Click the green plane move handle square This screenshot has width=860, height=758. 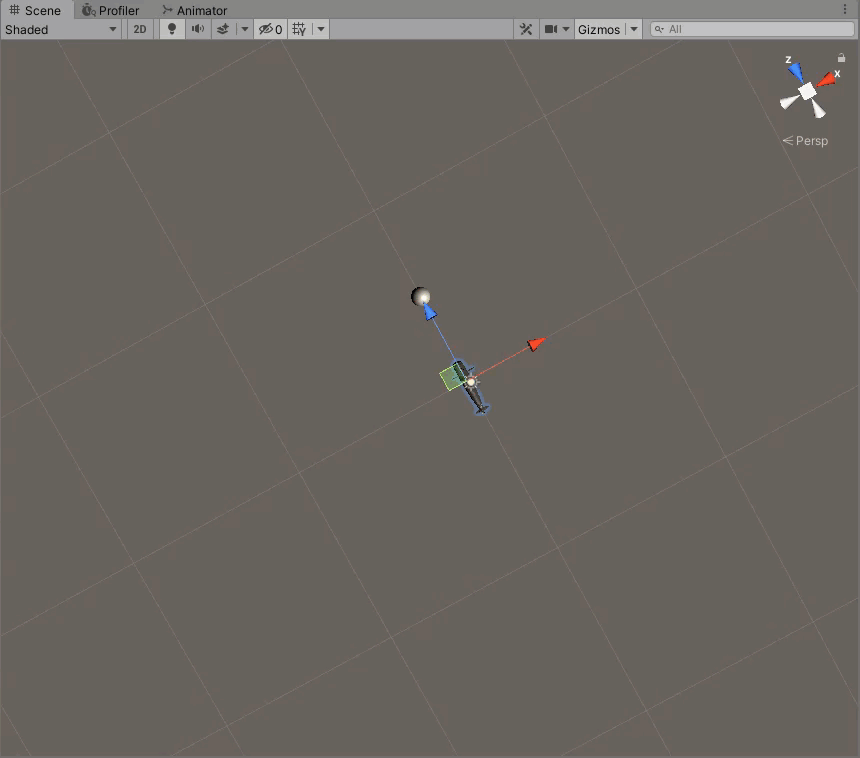(x=452, y=377)
